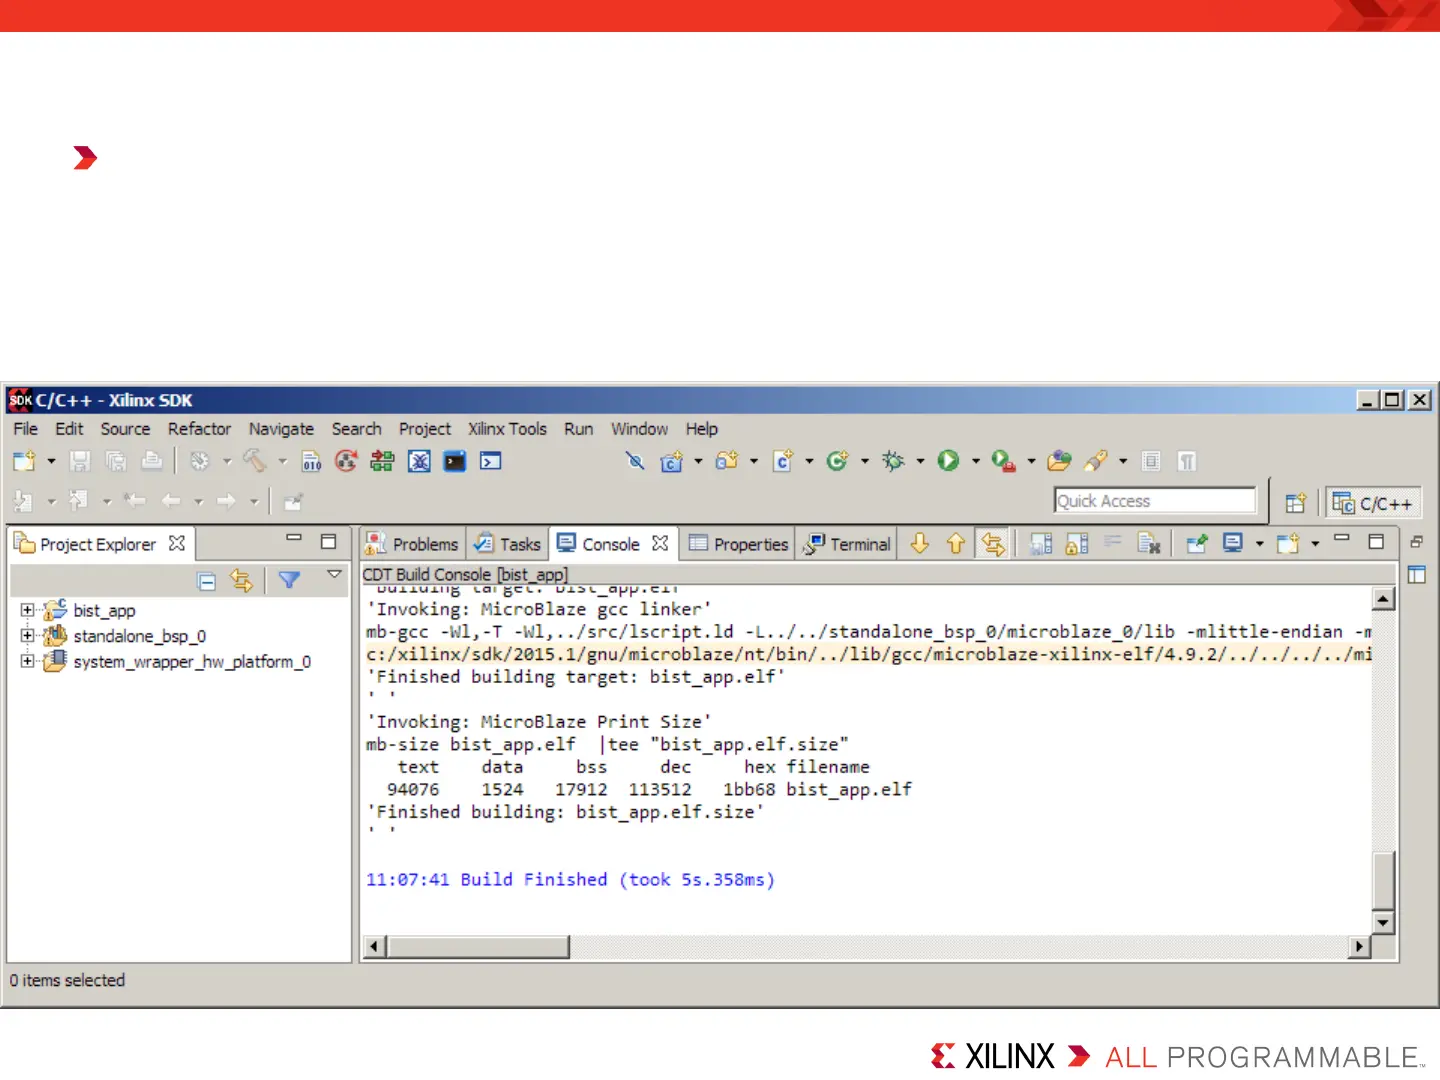Click the Generate linker script (010) icon
1440x1080 pixels.
coord(312,461)
